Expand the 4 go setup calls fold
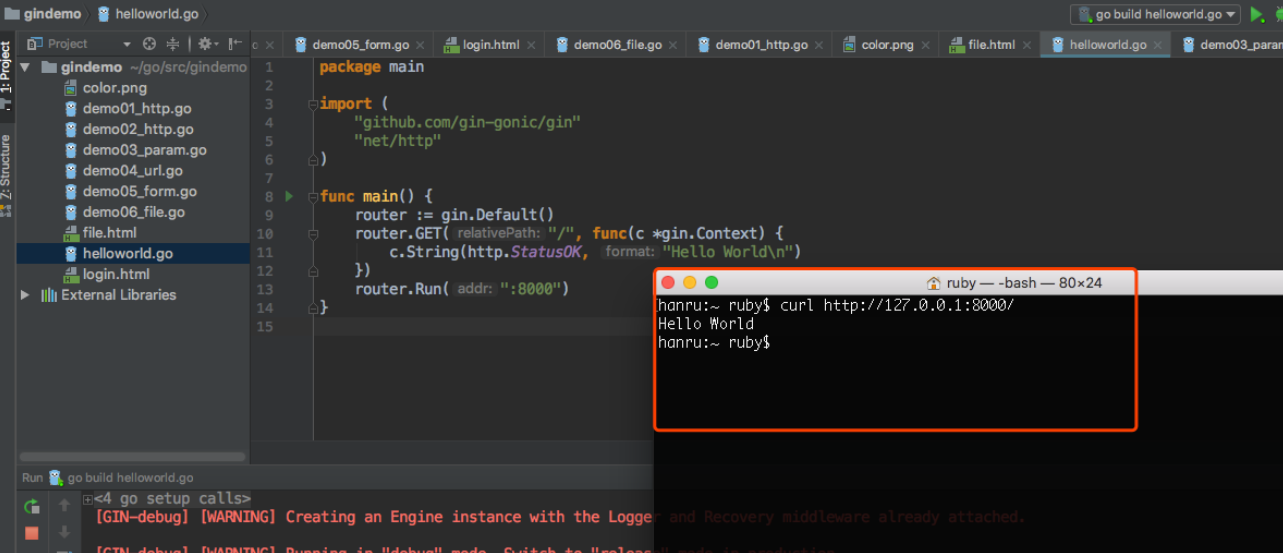This screenshot has height=553, width=1283. tap(88, 499)
